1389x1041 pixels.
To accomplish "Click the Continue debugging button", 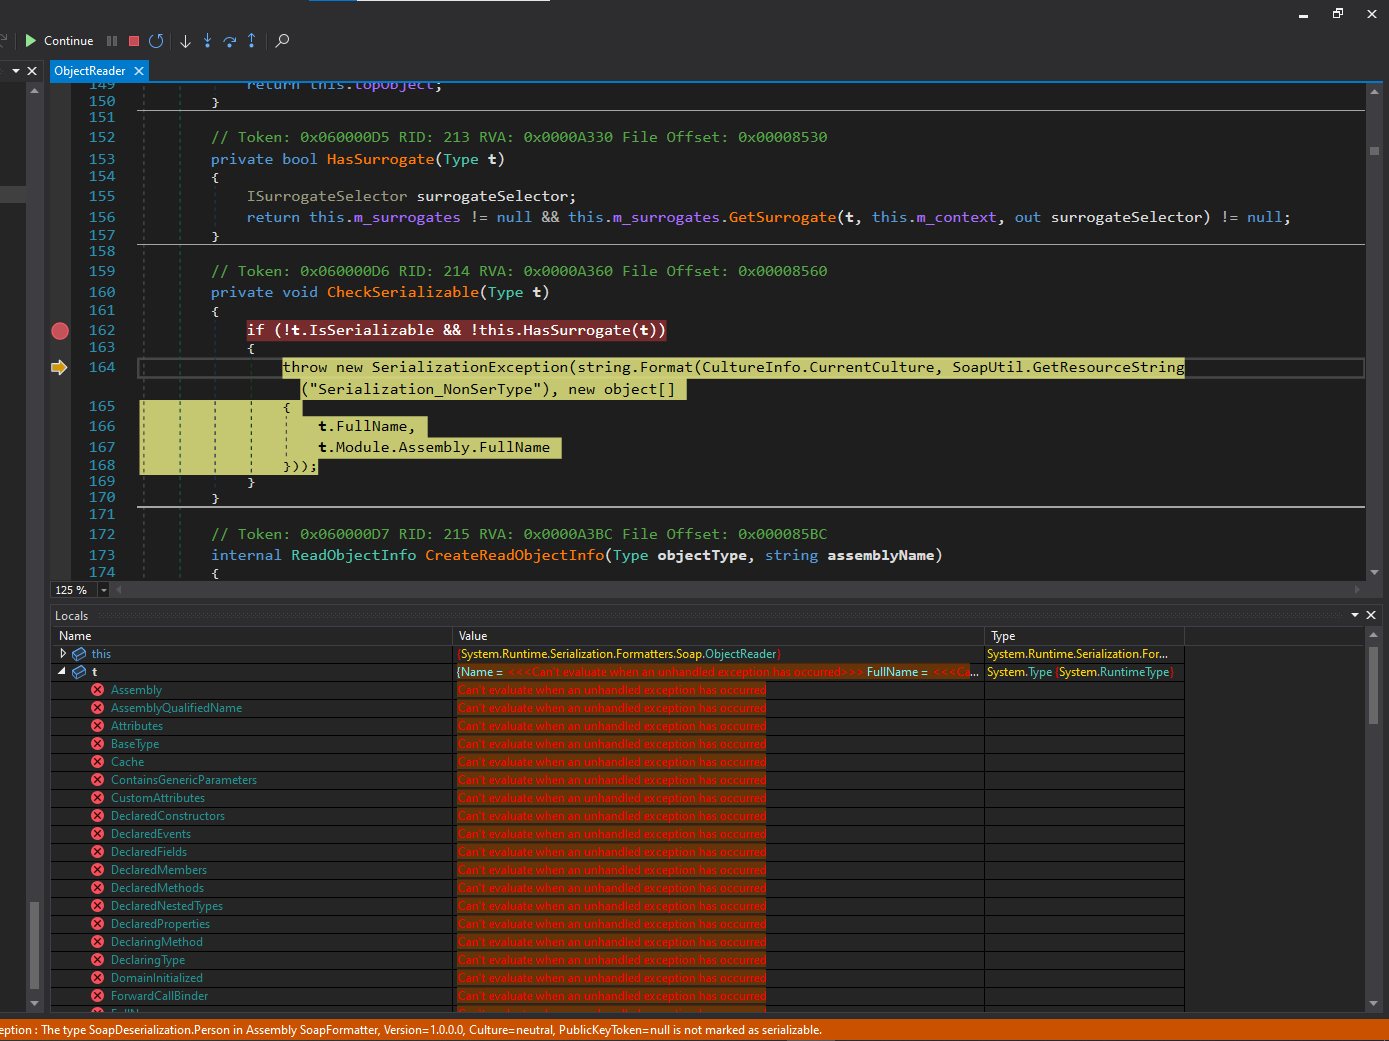I will coord(59,41).
